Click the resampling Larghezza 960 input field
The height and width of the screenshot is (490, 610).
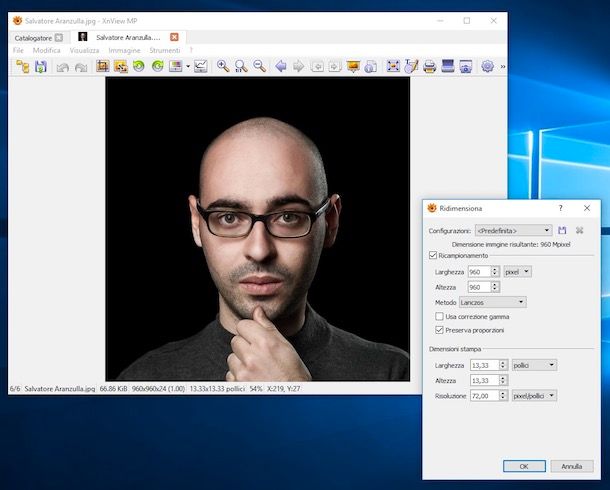(480, 271)
